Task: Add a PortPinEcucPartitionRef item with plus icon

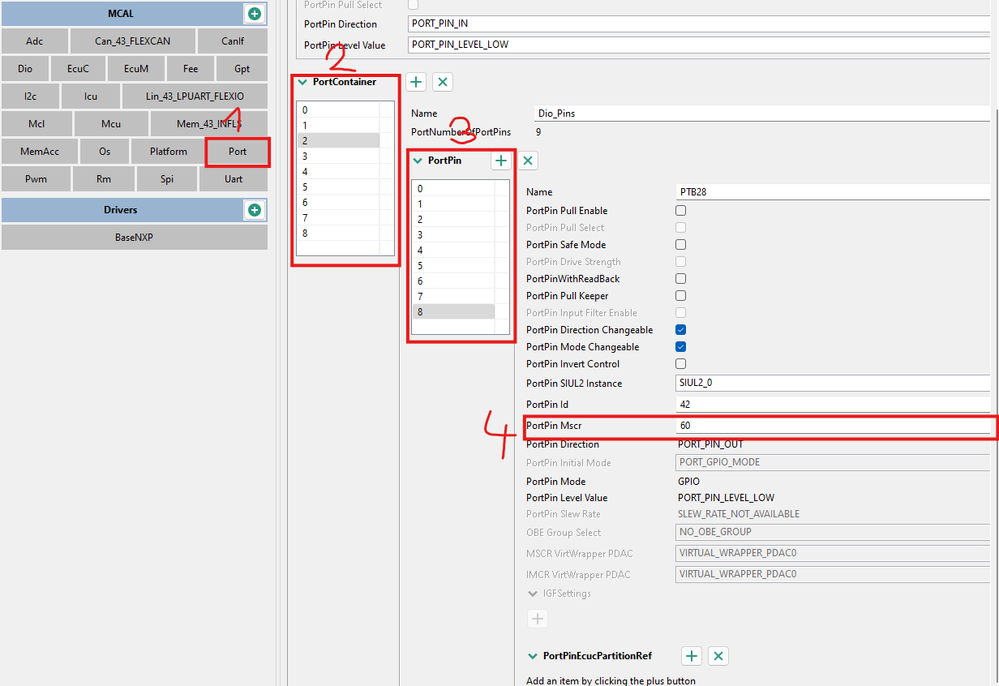Action: coord(691,655)
